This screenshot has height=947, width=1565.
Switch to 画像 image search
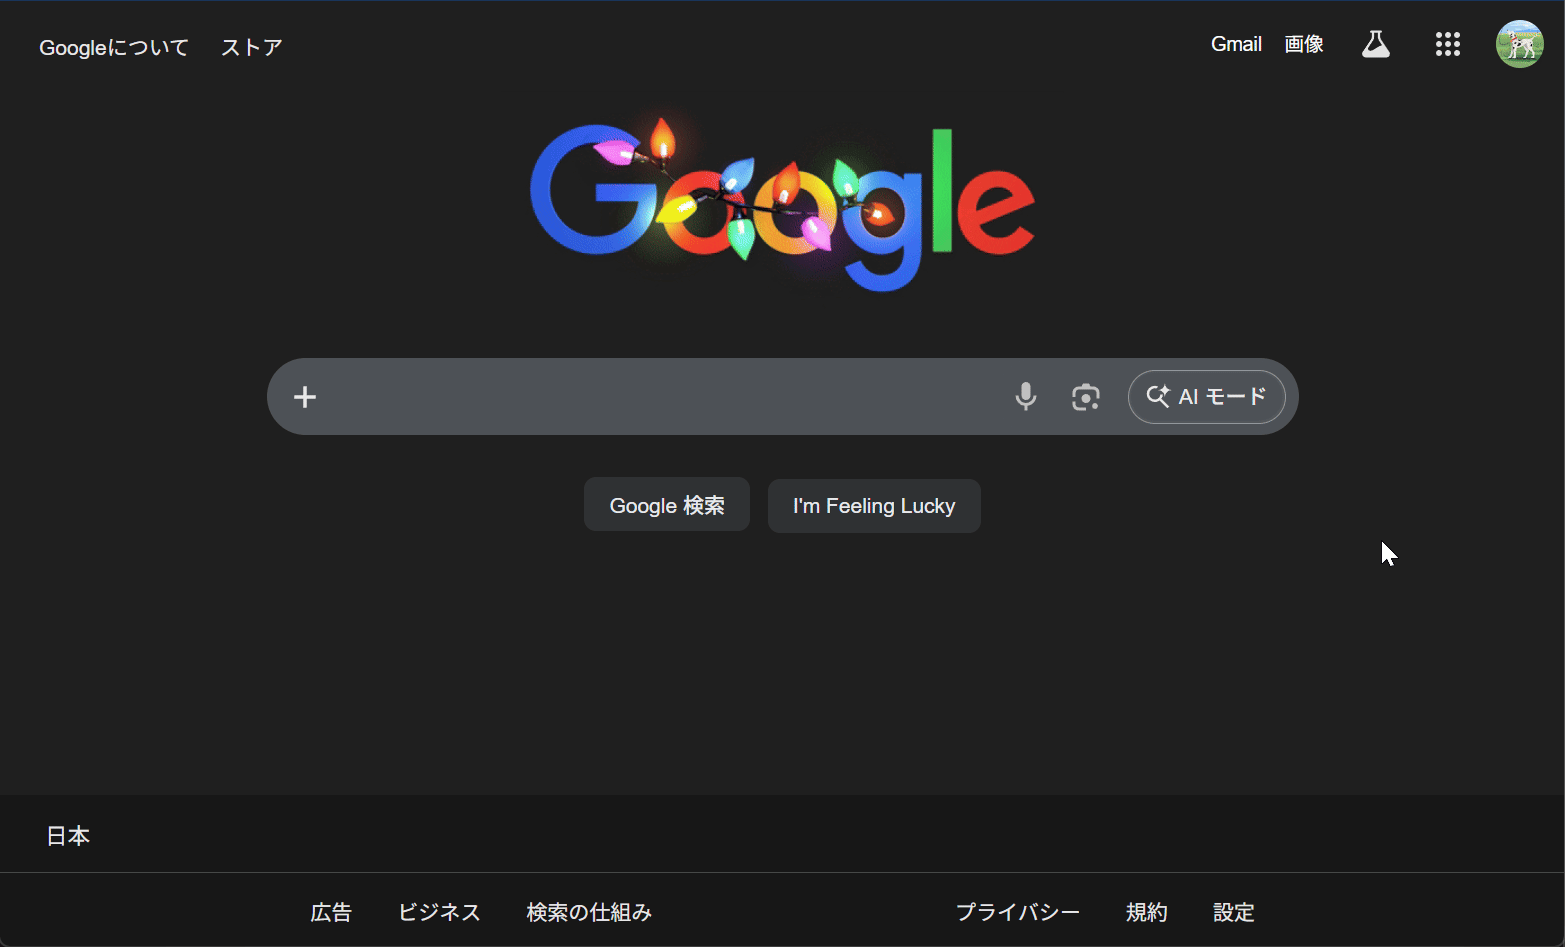tap(1304, 44)
